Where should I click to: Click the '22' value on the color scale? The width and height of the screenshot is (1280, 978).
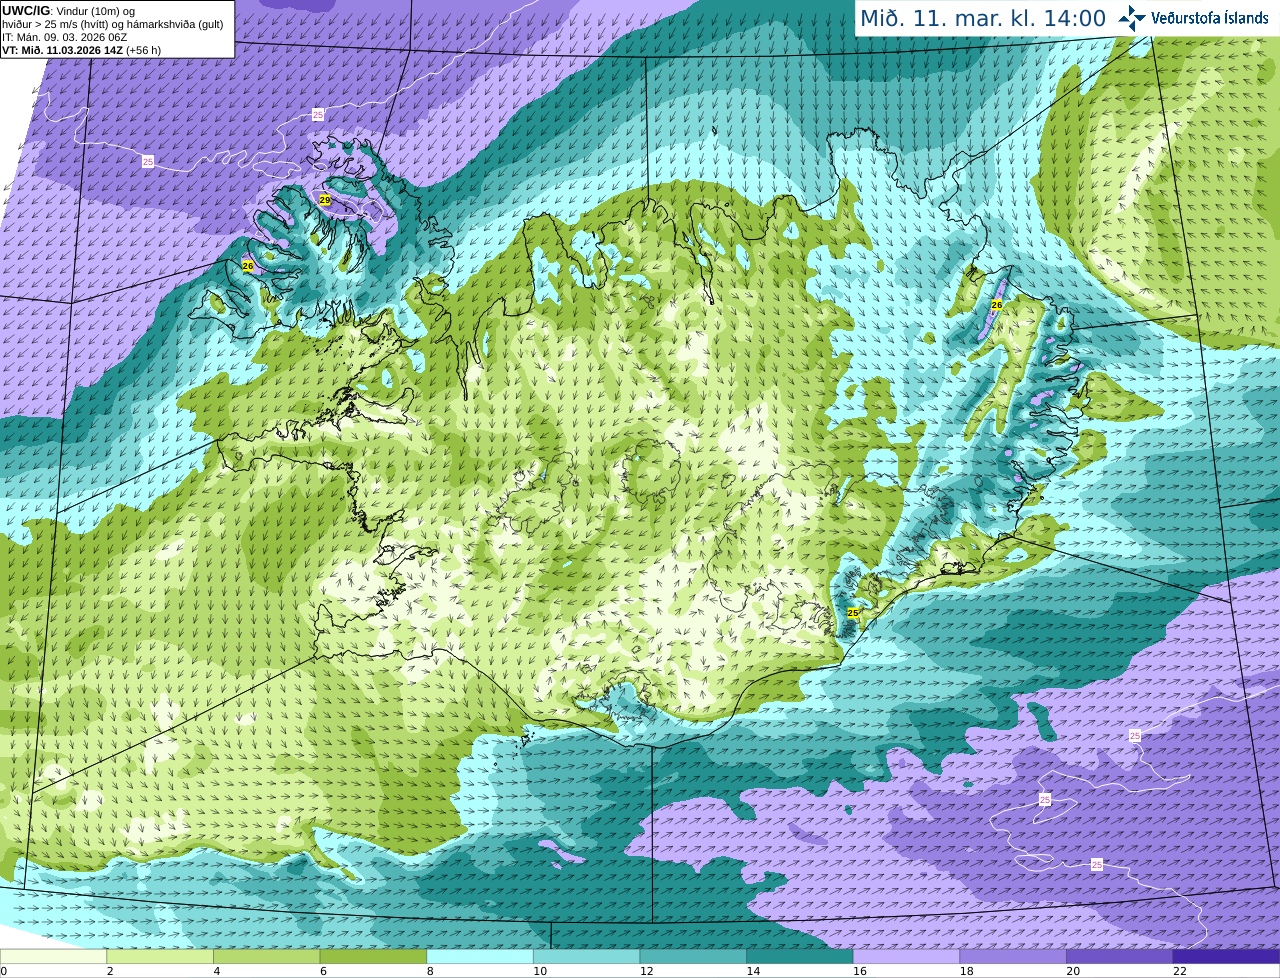click(1180, 970)
